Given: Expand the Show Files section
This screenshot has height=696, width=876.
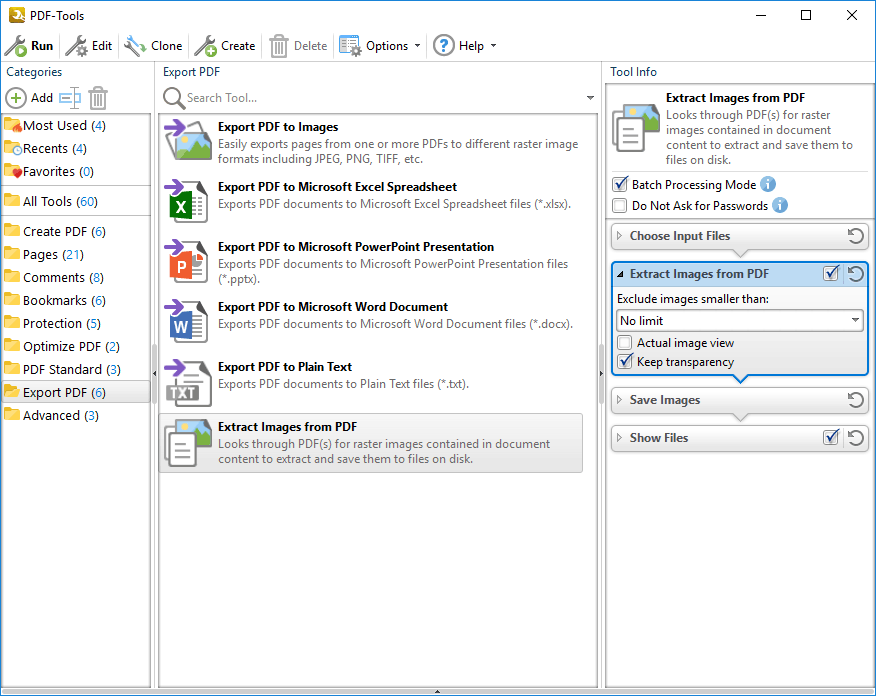Looking at the screenshot, I should (x=620, y=438).
